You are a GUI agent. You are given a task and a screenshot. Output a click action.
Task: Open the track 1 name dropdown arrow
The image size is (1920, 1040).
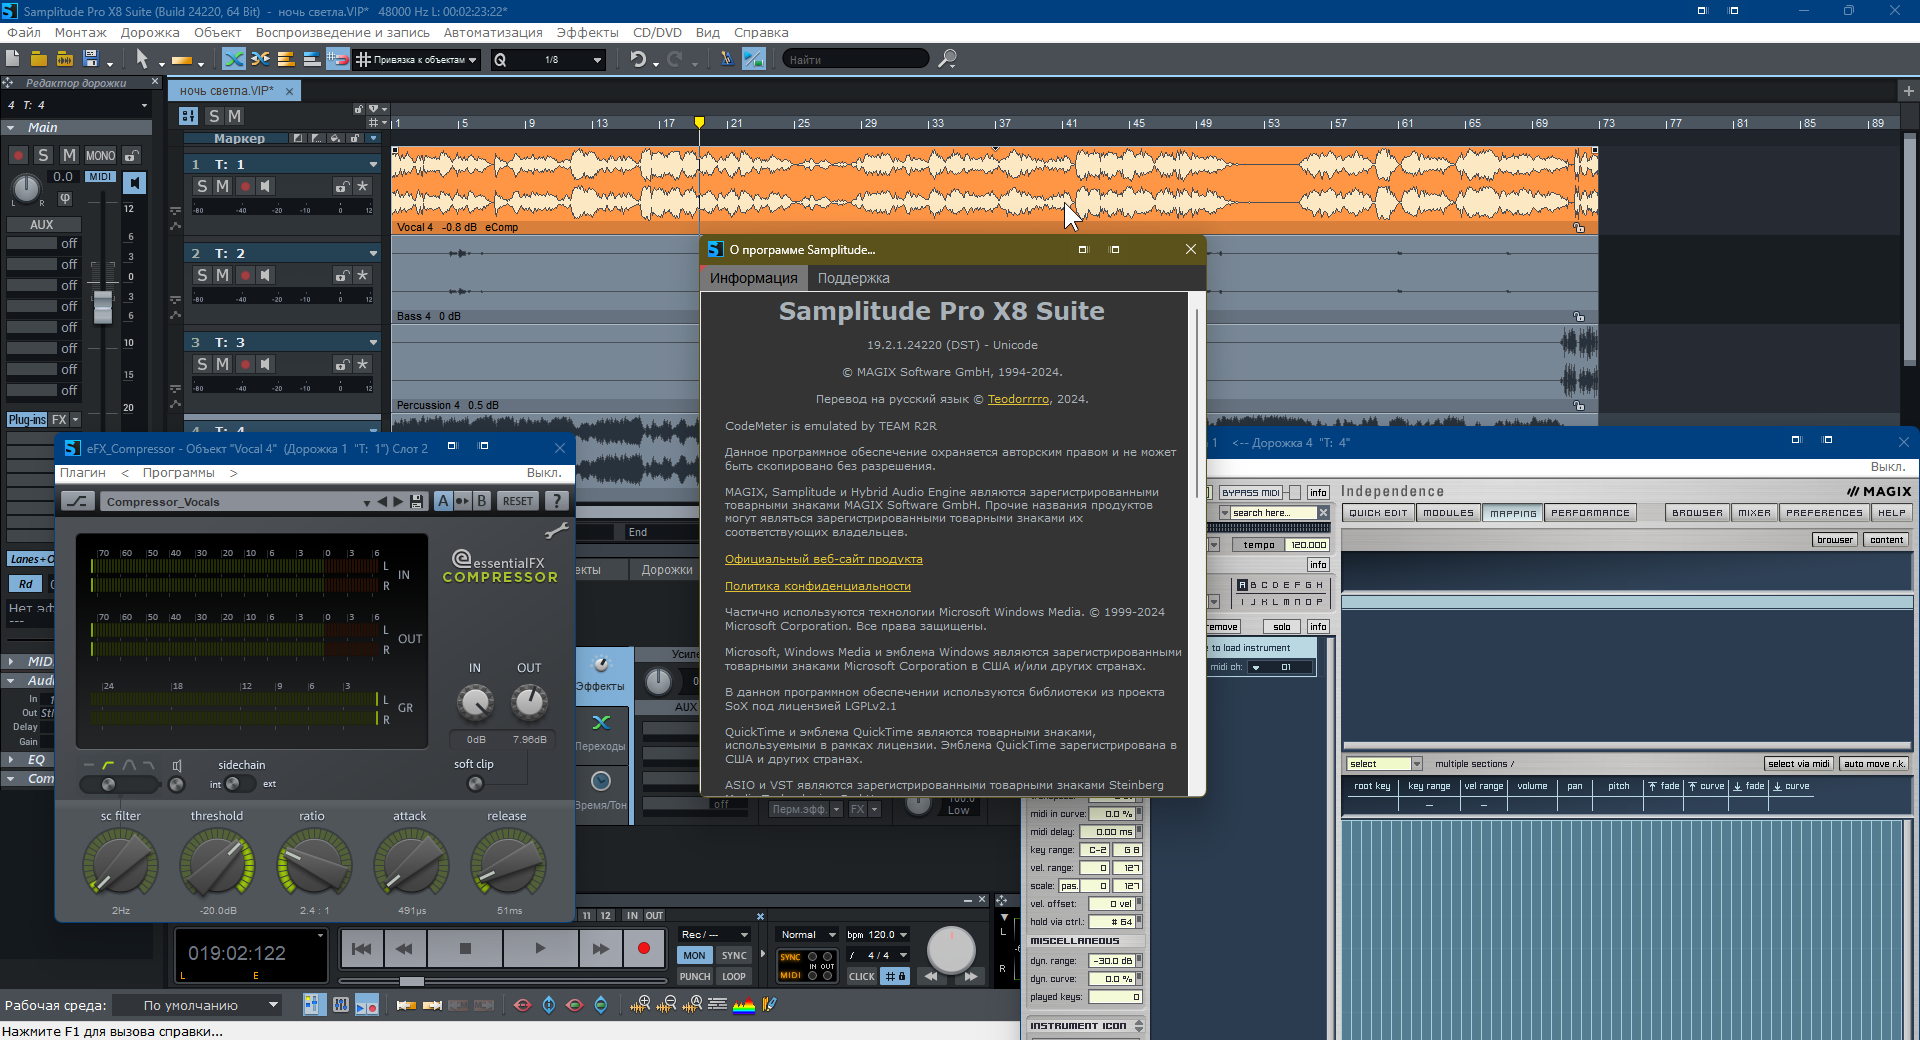[x=373, y=164]
